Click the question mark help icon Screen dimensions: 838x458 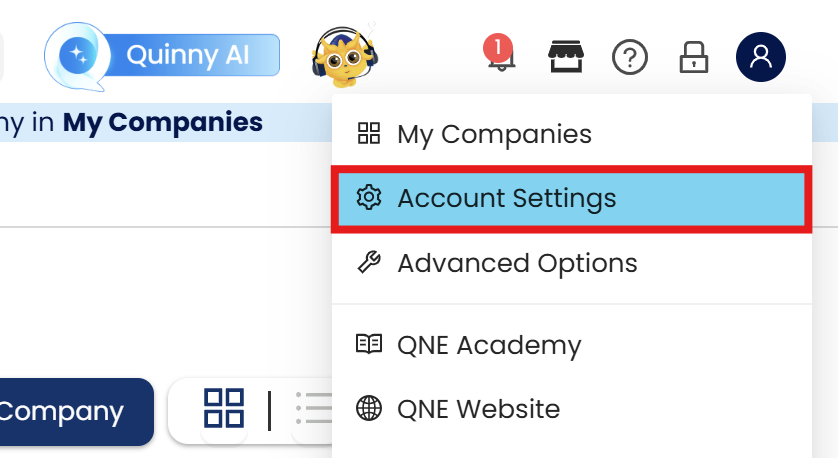[x=630, y=58]
